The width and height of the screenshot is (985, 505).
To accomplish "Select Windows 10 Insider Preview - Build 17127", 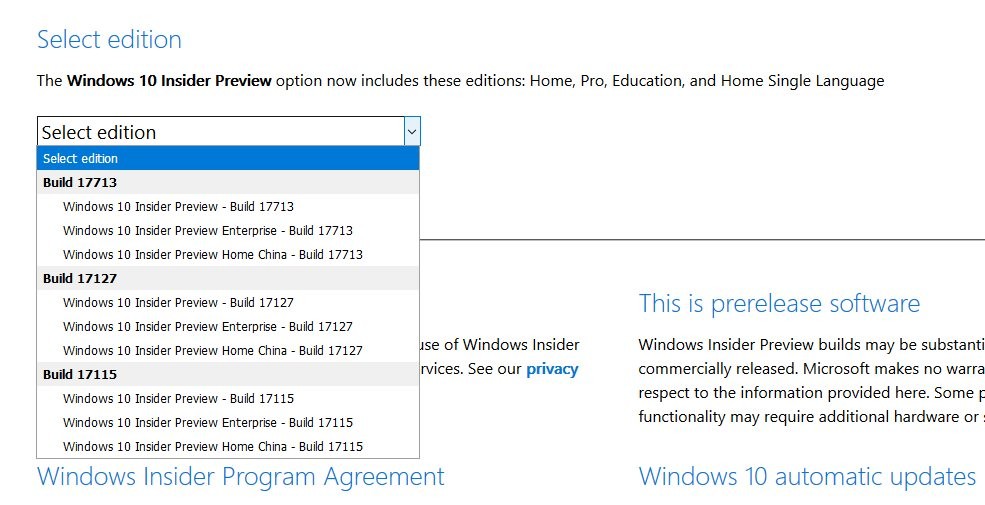I will coord(178,302).
